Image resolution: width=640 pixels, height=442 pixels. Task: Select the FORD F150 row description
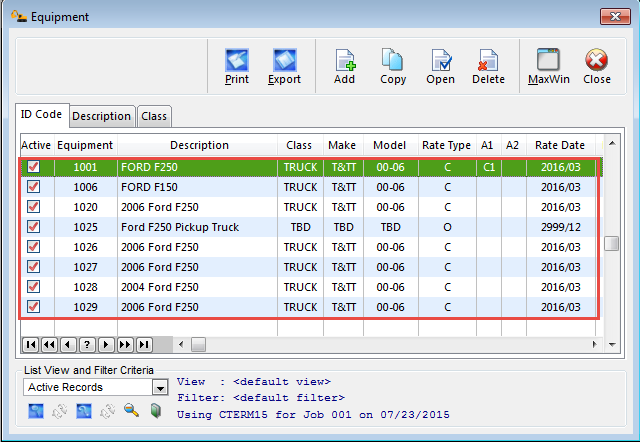tap(149, 187)
